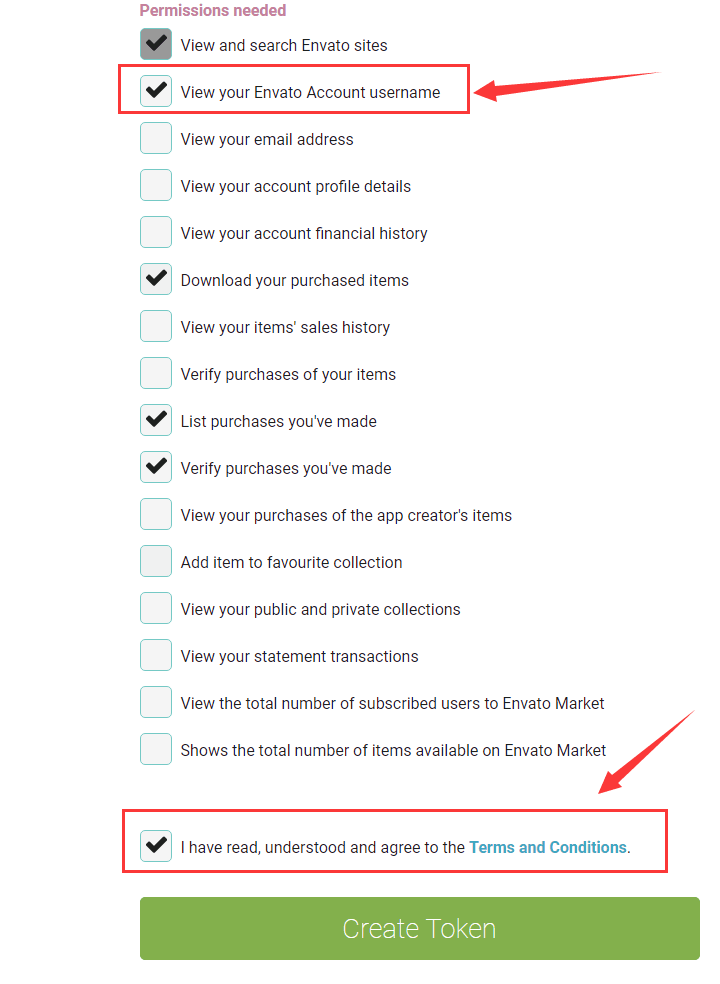The image size is (720, 984).
Task: Check "Shows the total number of items available"
Action: (x=156, y=749)
